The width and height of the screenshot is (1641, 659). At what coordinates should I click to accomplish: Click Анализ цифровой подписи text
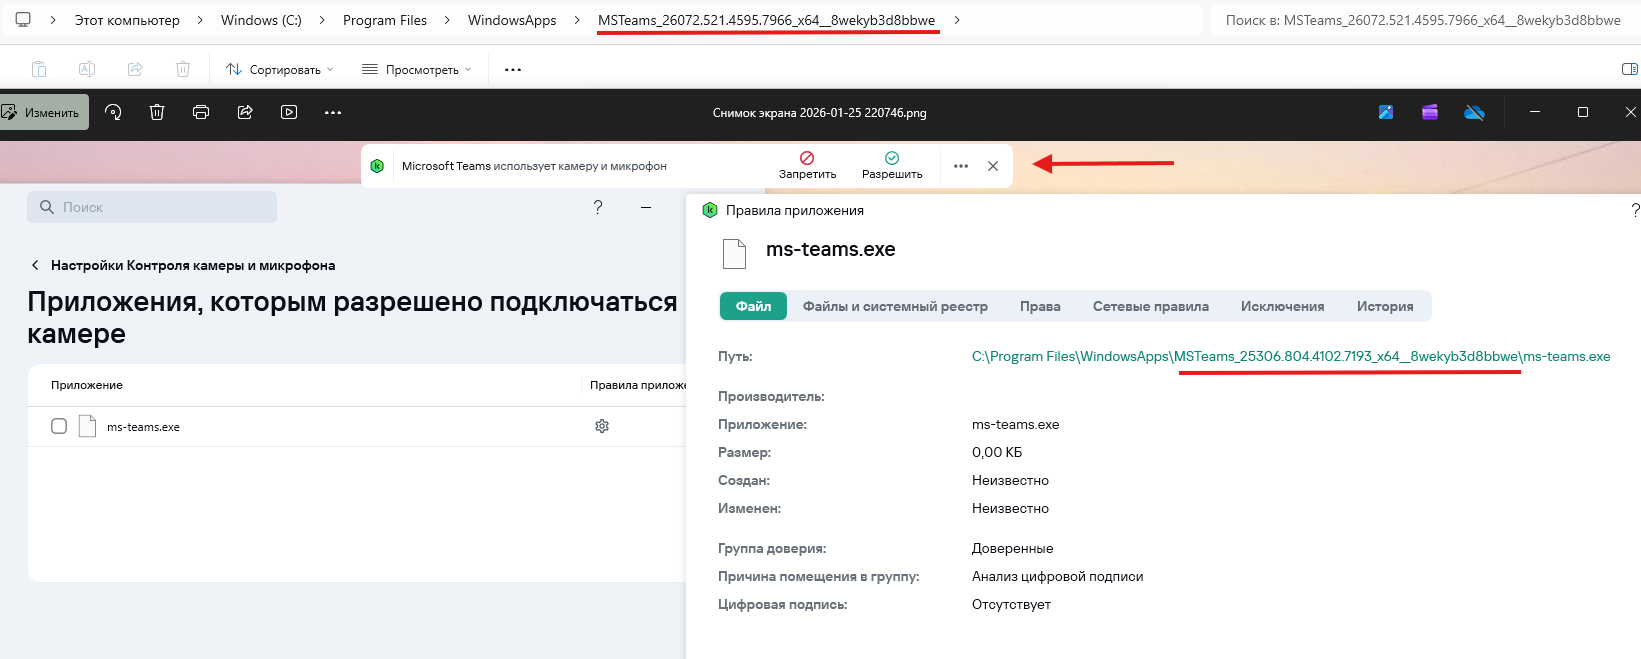[1057, 576]
